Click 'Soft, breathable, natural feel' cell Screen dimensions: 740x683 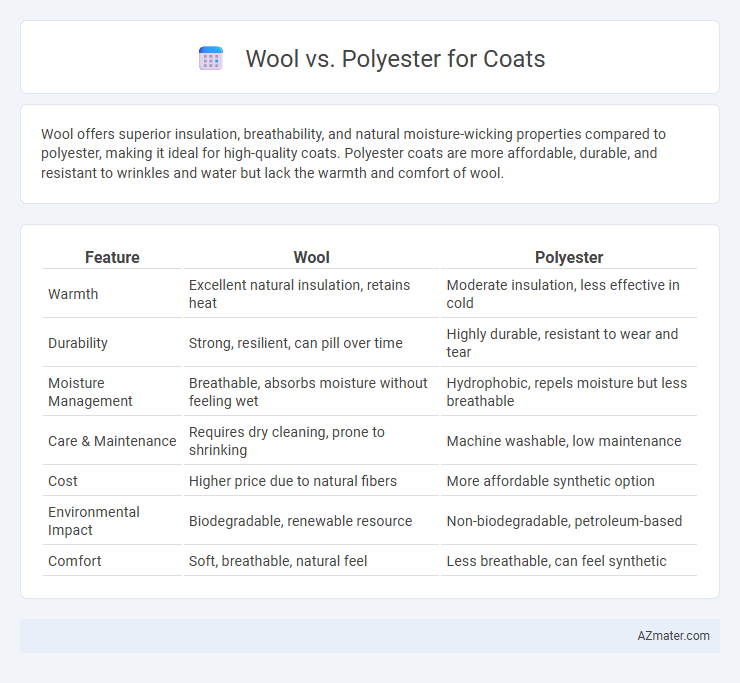click(x=311, y=561)
